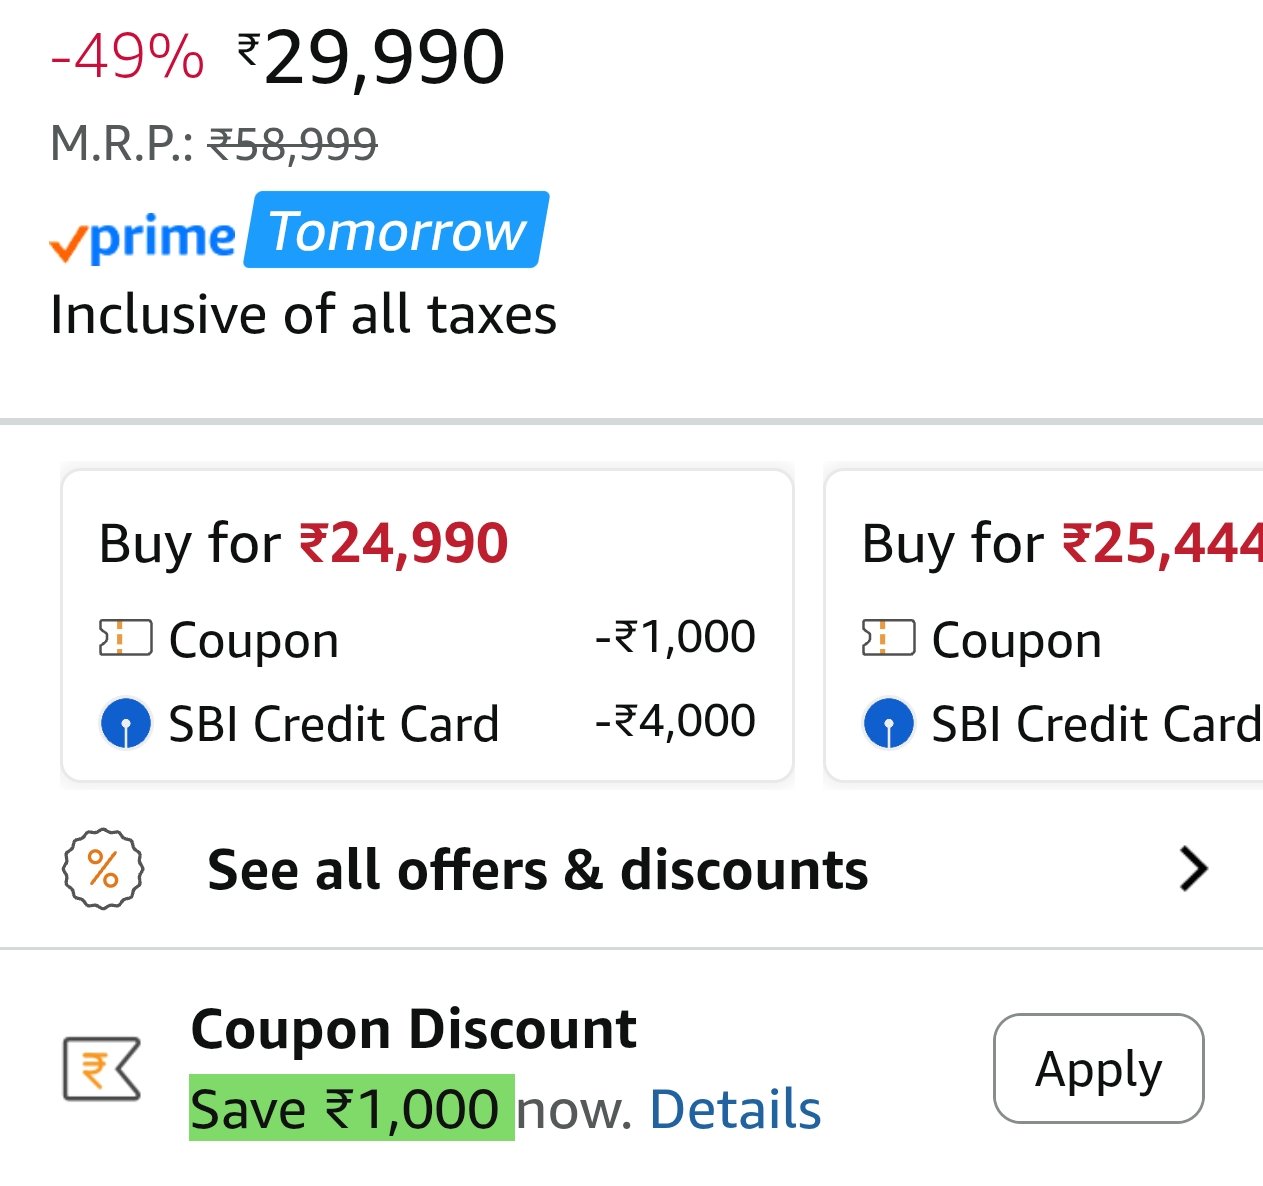This screenshot has width=1263, height=1186.
Task: Click the Prime checkmark logo
Action: (142, 238)
